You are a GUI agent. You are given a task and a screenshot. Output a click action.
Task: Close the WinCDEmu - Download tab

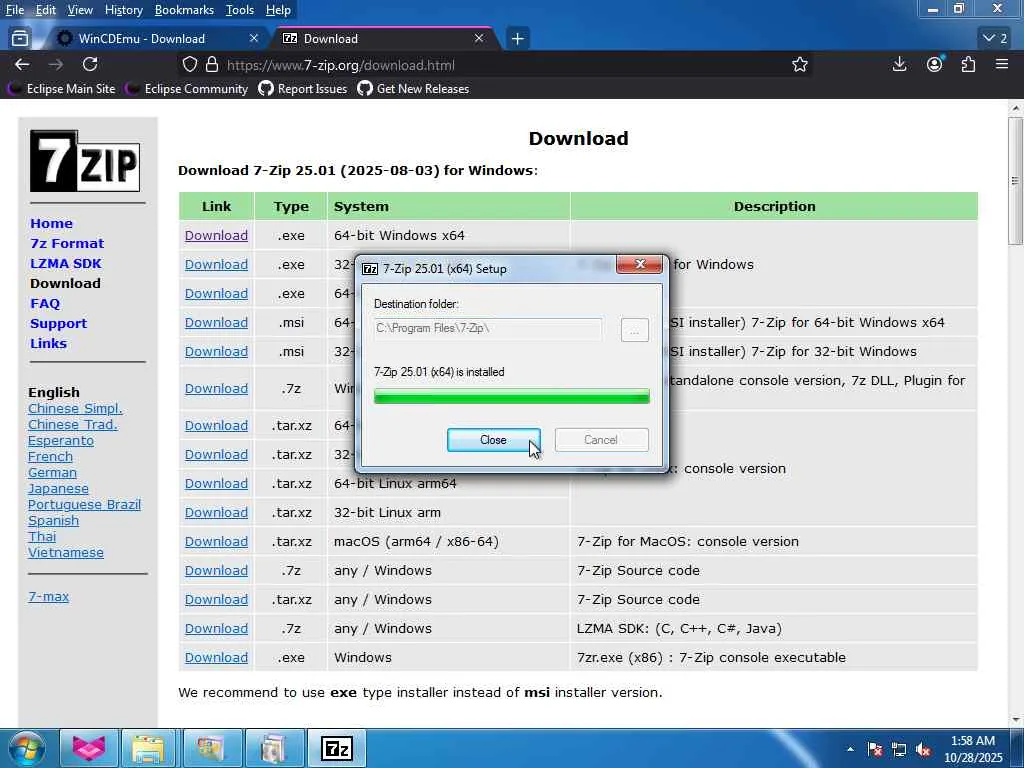click(254, 39)
